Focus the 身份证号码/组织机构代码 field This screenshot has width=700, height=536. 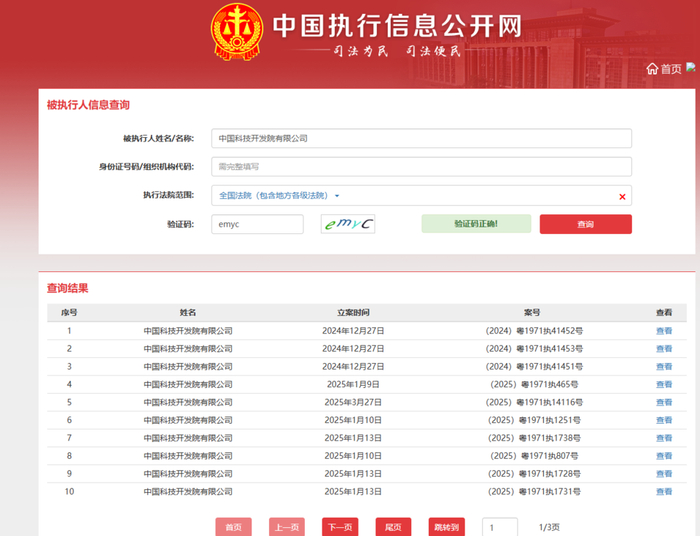(x=420, y=167)
